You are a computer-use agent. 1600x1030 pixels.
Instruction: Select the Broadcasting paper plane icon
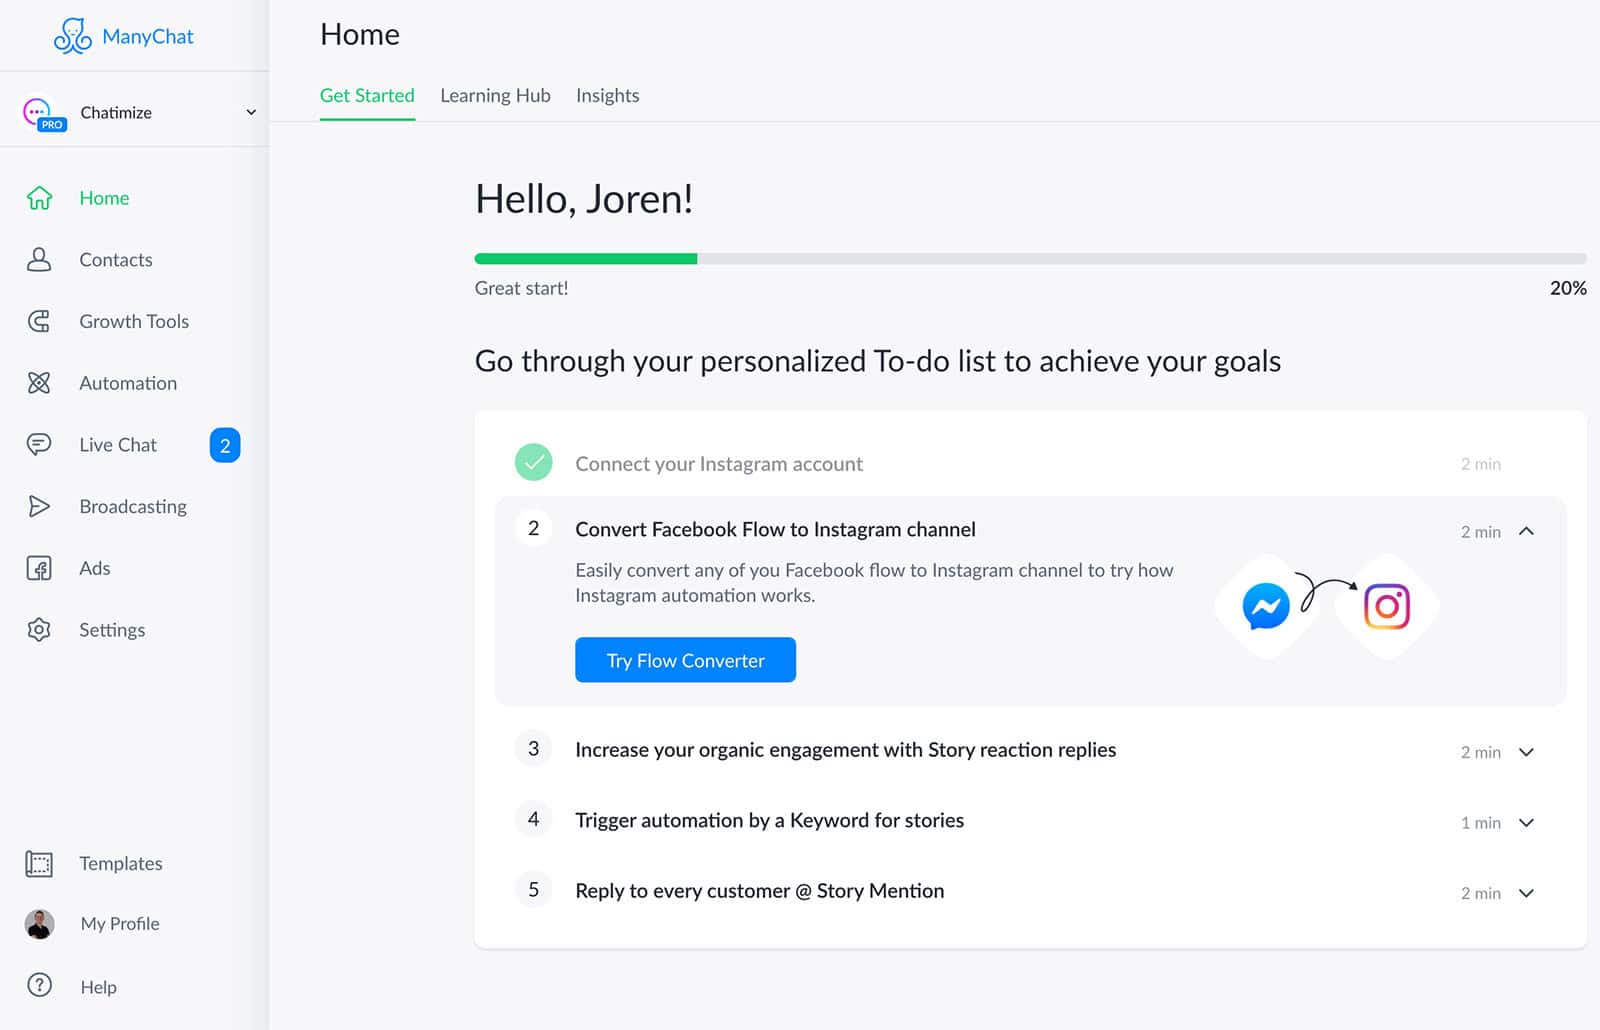39,506
